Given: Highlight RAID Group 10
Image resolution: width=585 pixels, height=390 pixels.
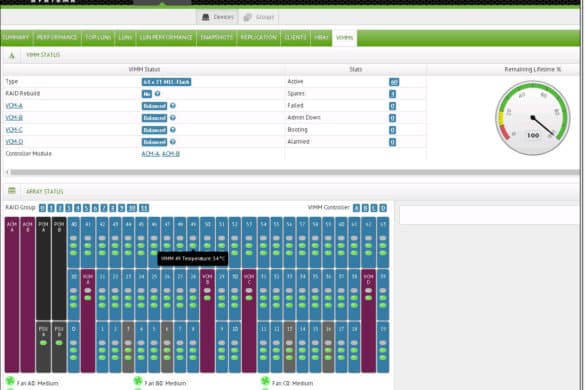Looking at the screenshot, I should tap(132, 208).
